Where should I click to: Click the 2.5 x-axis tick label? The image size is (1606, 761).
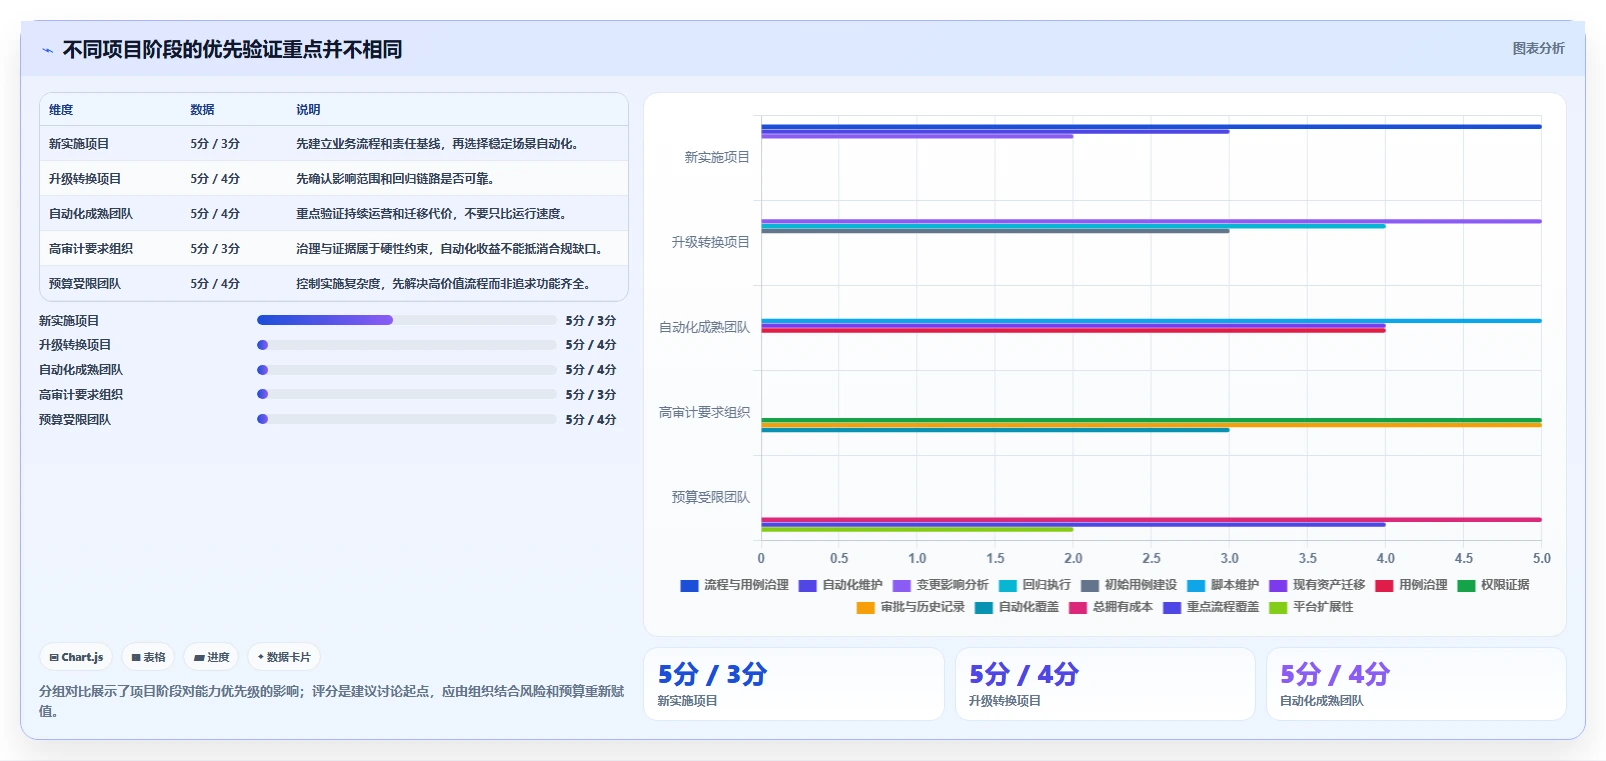(x=1151, y=559)
